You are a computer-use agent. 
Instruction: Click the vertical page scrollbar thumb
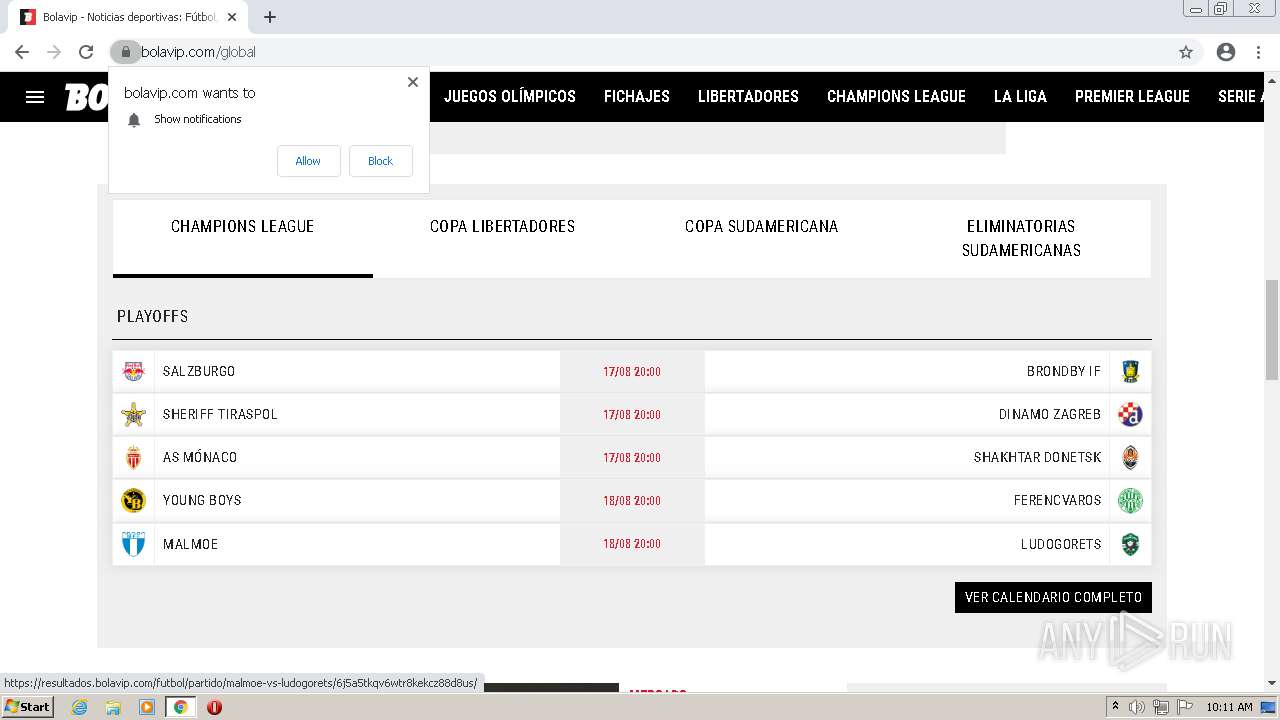tap(1272, 330)
